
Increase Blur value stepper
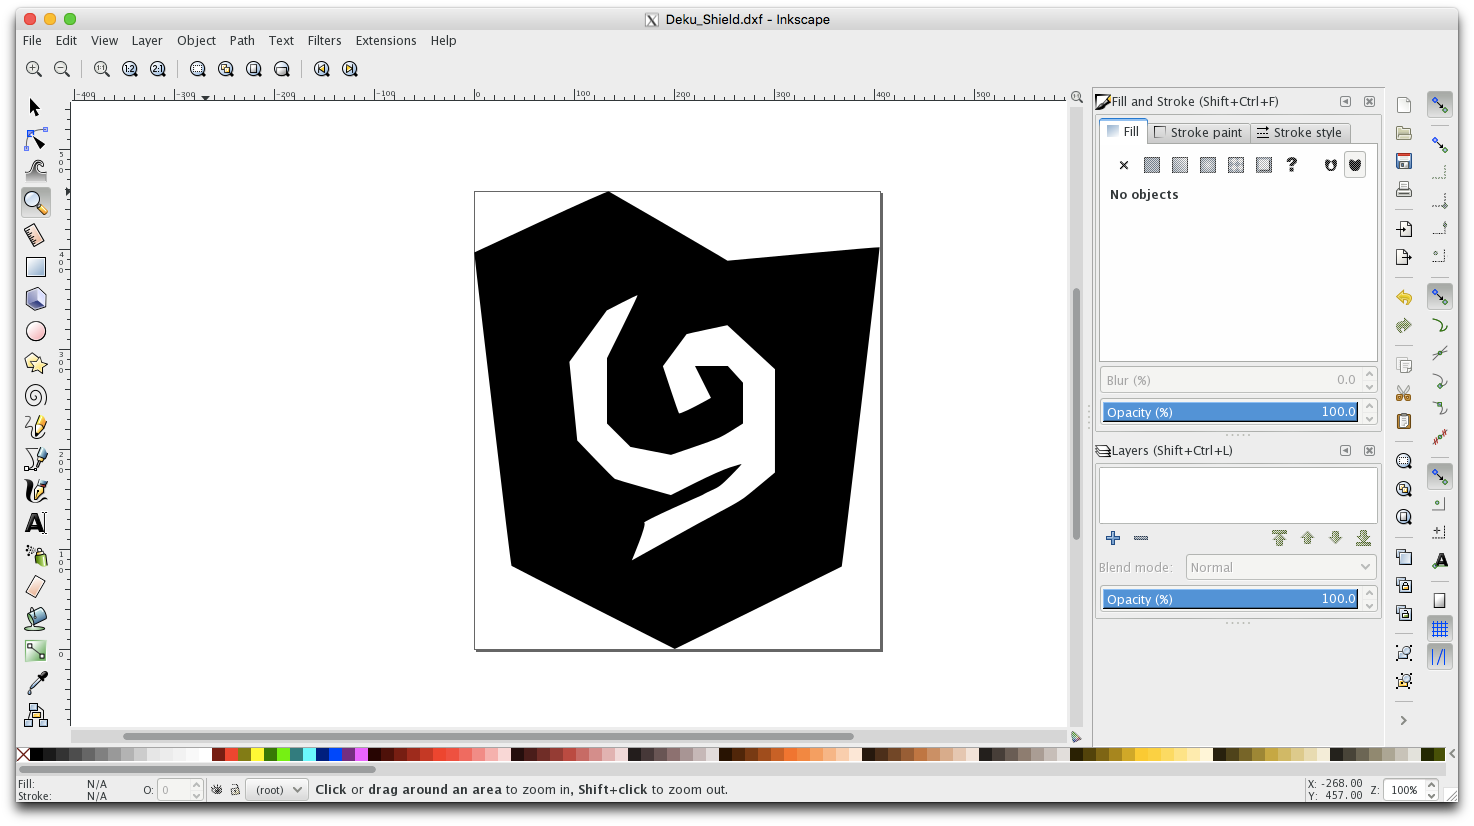[x=1370, y=375]
